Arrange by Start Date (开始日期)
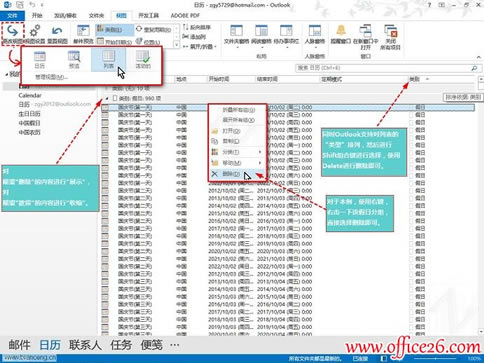Image resolution: width=484 pixels, height=363 pixels. [x=114, y=42]
